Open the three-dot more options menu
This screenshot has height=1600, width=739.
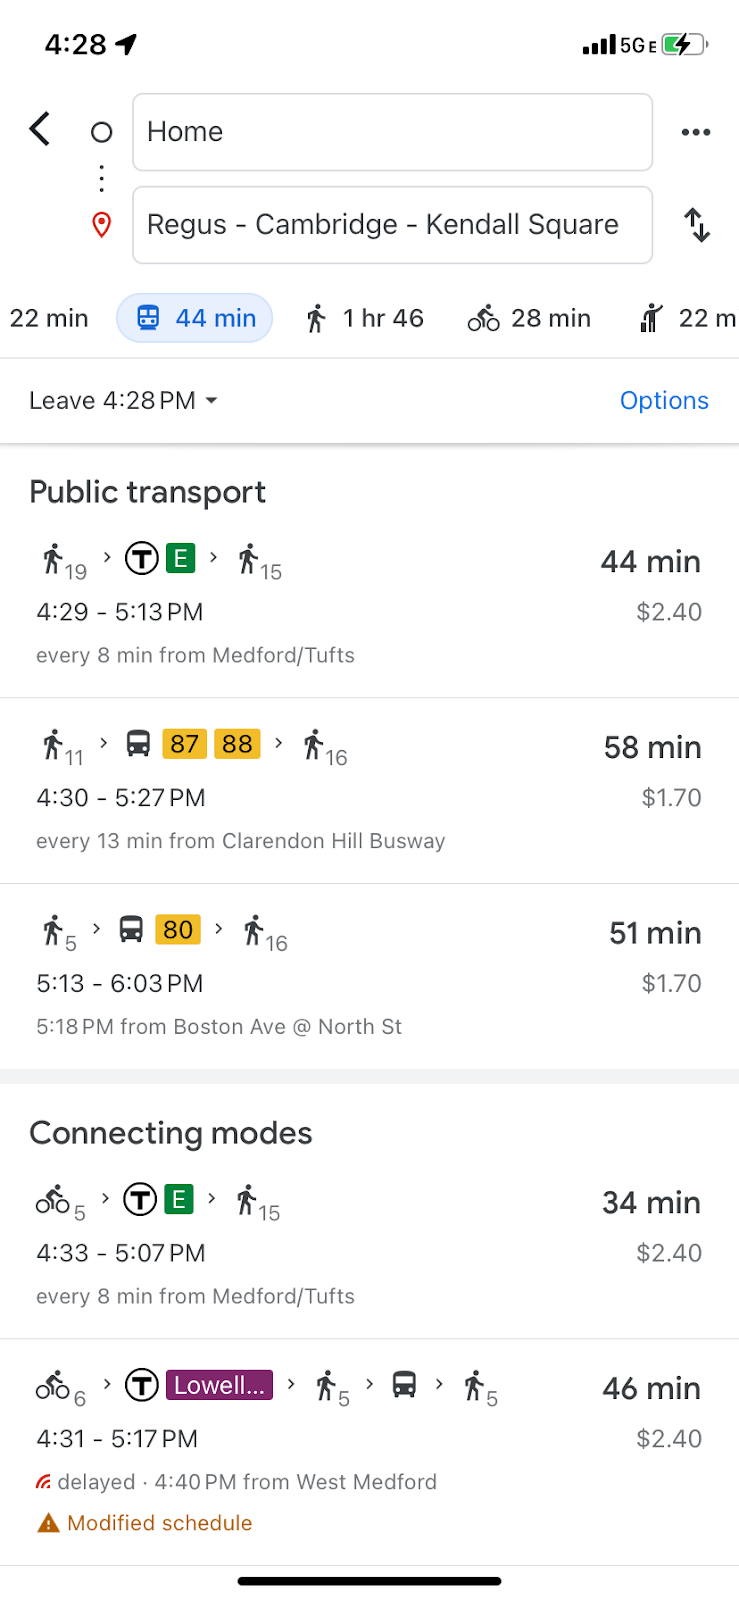[x=695, y=132]
